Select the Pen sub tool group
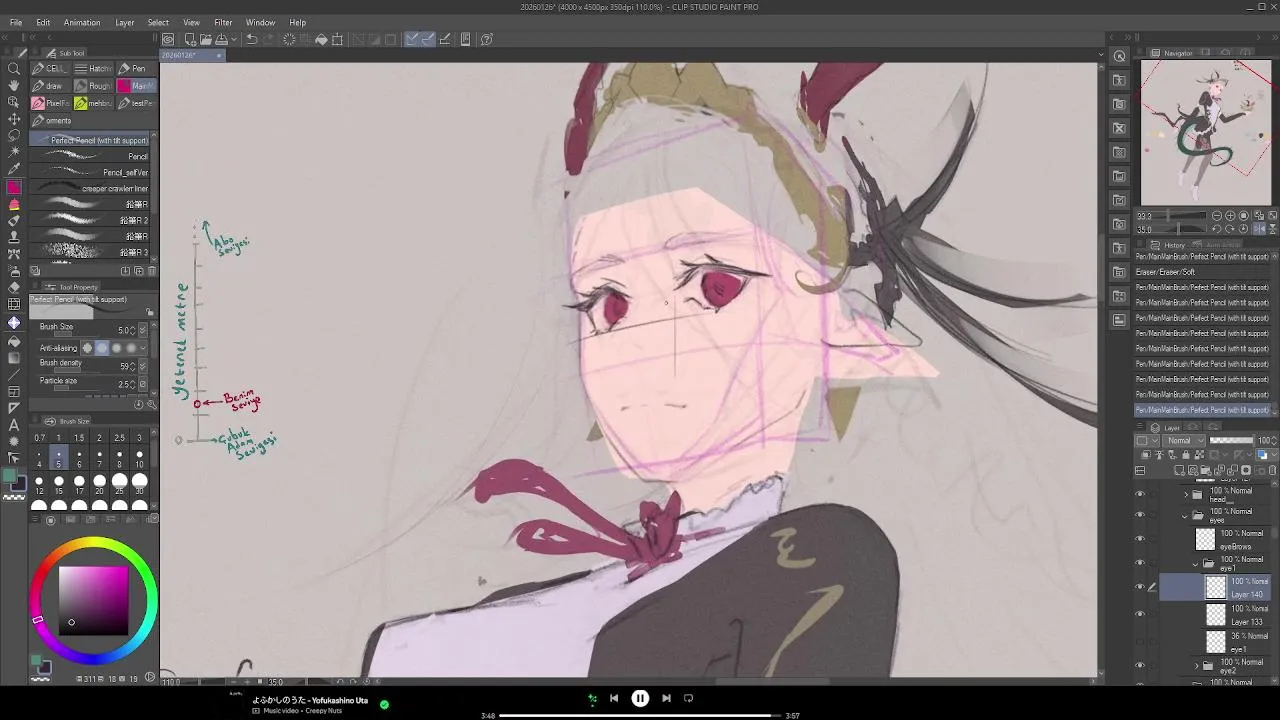This screenshot has width=1280, height=720. pos(136,68)
